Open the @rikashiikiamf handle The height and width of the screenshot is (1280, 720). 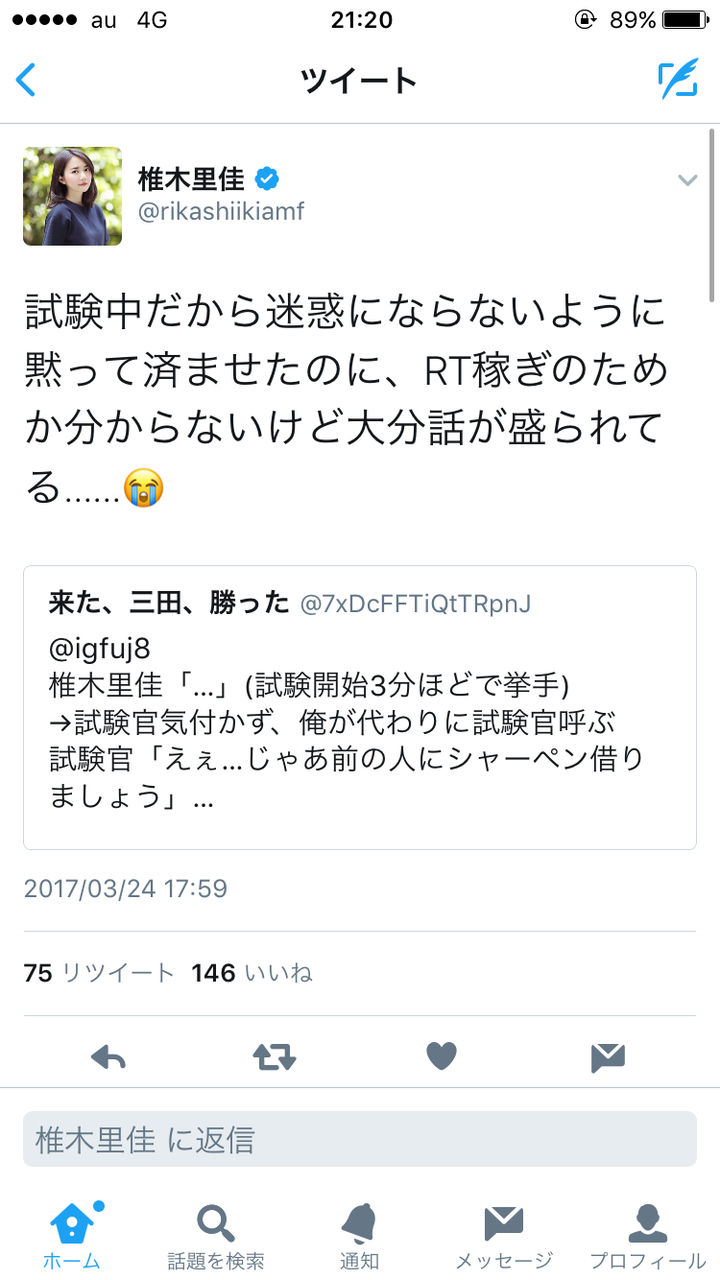pos(221,212)
